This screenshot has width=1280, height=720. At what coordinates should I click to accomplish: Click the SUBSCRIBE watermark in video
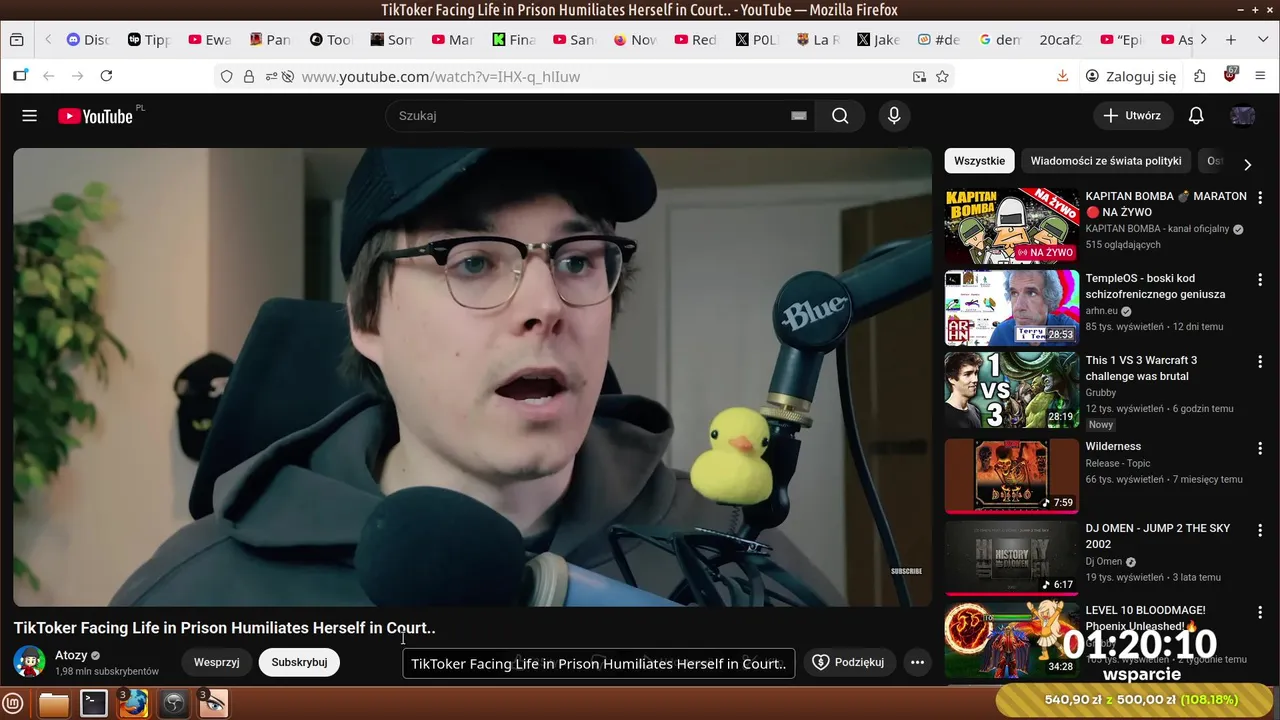906,571
